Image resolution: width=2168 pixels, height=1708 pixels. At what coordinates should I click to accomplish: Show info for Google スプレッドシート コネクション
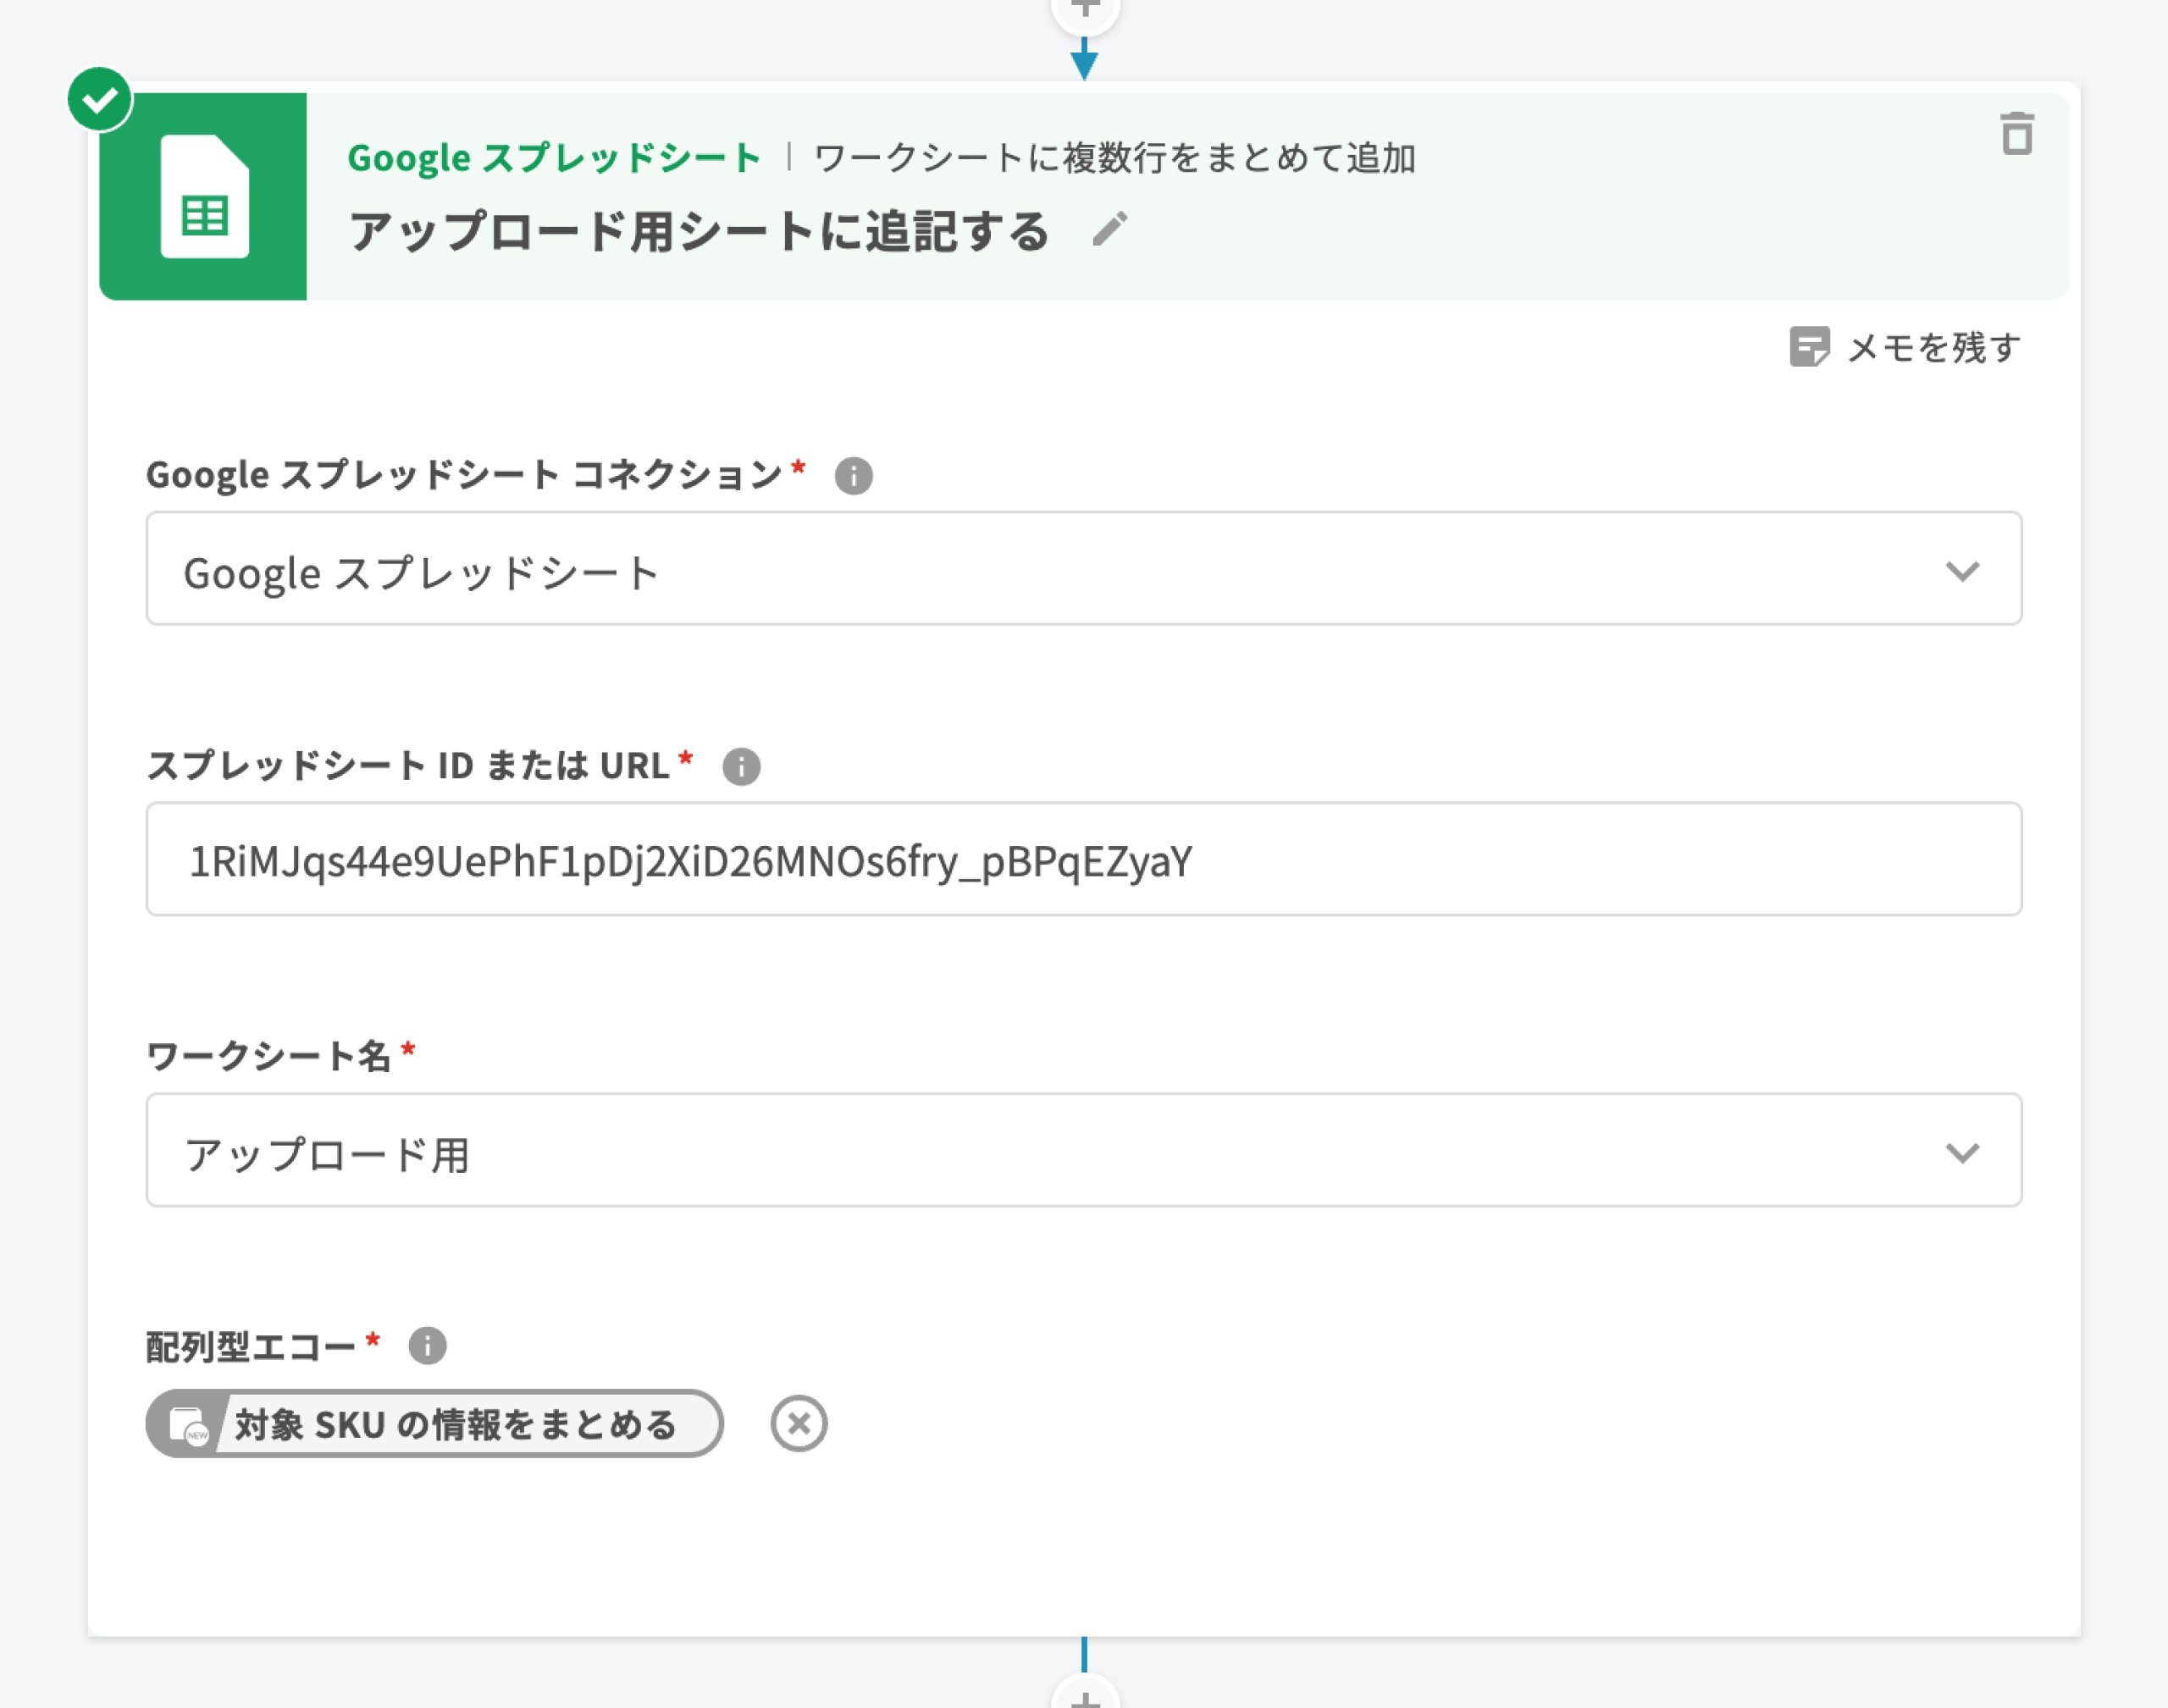[x=853, y=476]
